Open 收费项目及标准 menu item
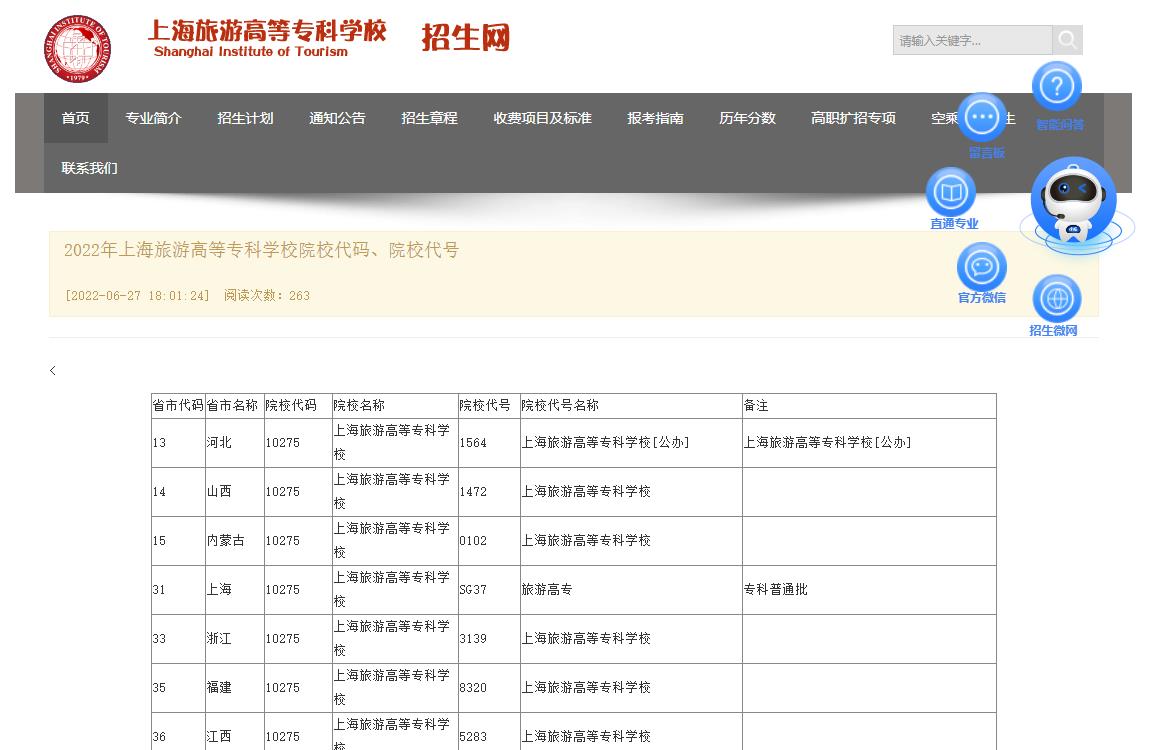The width and height of the screenshot is (1150, 750). [543, 118]
